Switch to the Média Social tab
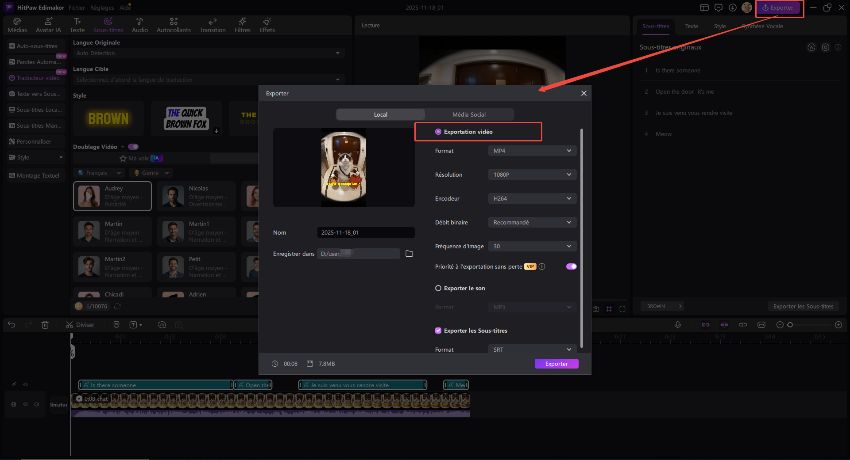Image resolution: width=850 pixels, height=460 pixels. point(469,115)
